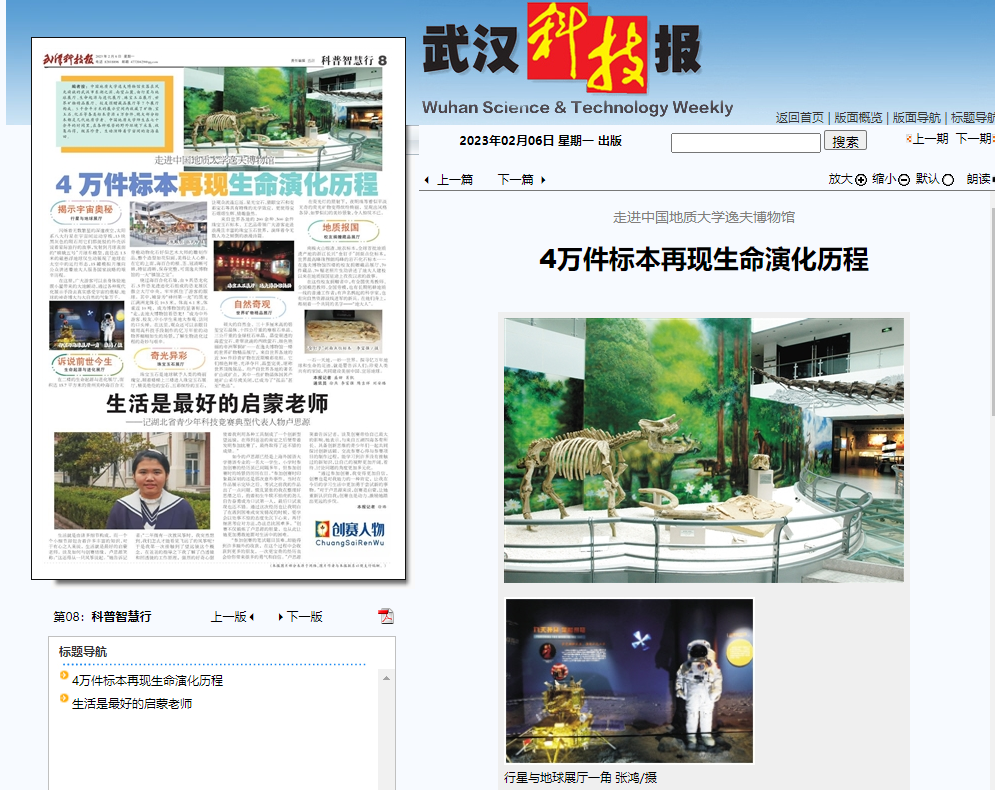The height and width of the screenshot is (790, 995).
Task: Click the left arrow beside 上一篇
Action: pos(427,180)
